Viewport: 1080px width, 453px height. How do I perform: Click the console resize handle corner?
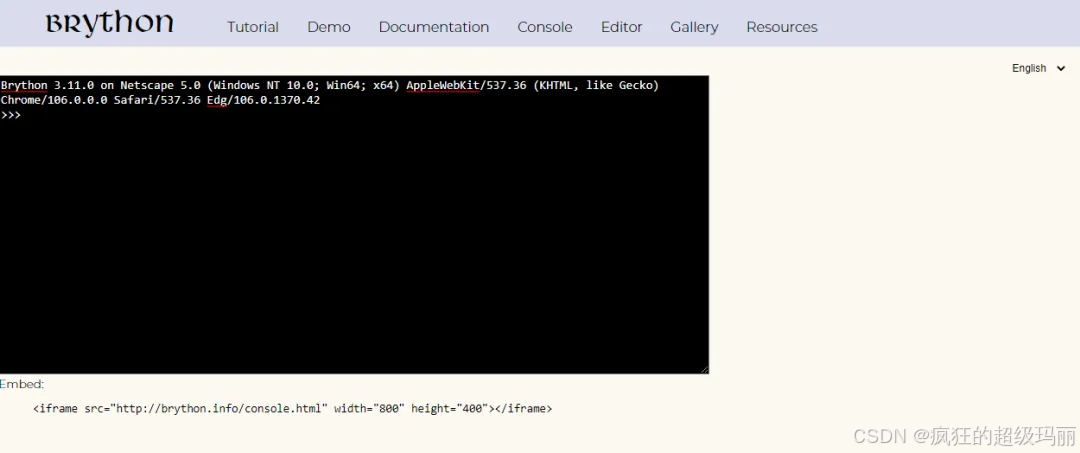(x=704, y=370)
